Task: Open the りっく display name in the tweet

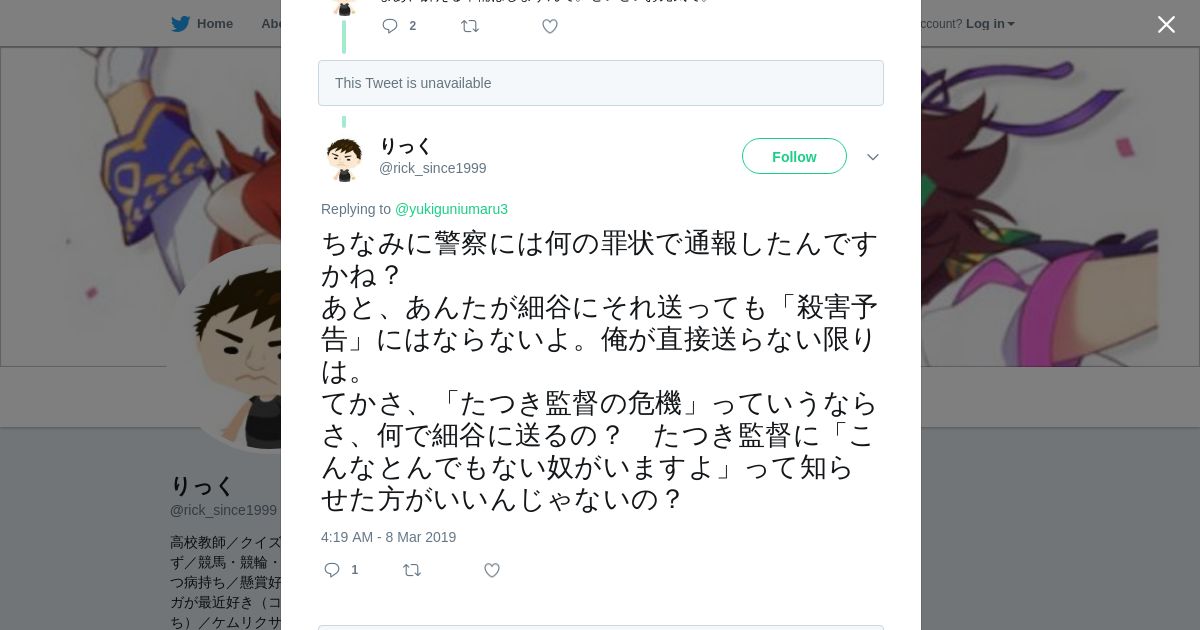Action: click(405, 146)
